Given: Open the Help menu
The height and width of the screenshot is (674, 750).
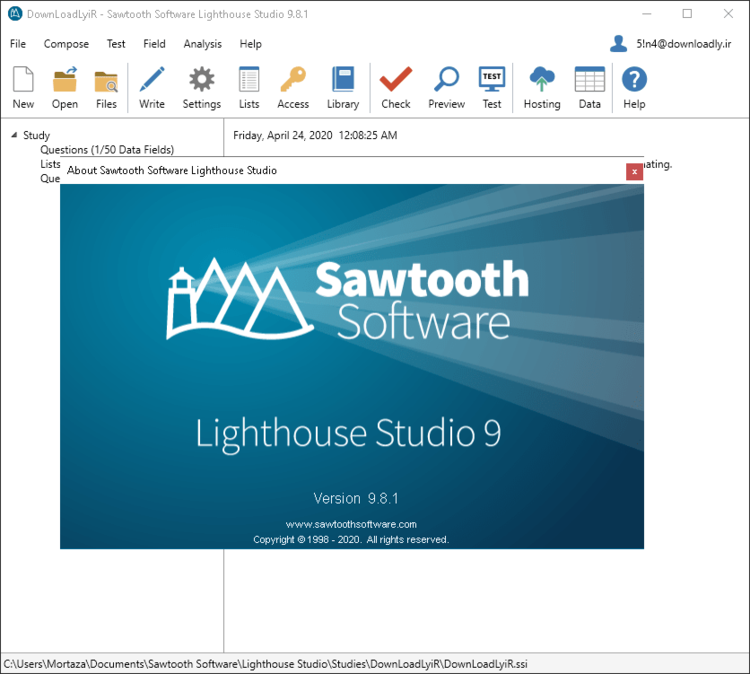Looking at the screenshot, I should pyautogui.click(x=250, y=44).
